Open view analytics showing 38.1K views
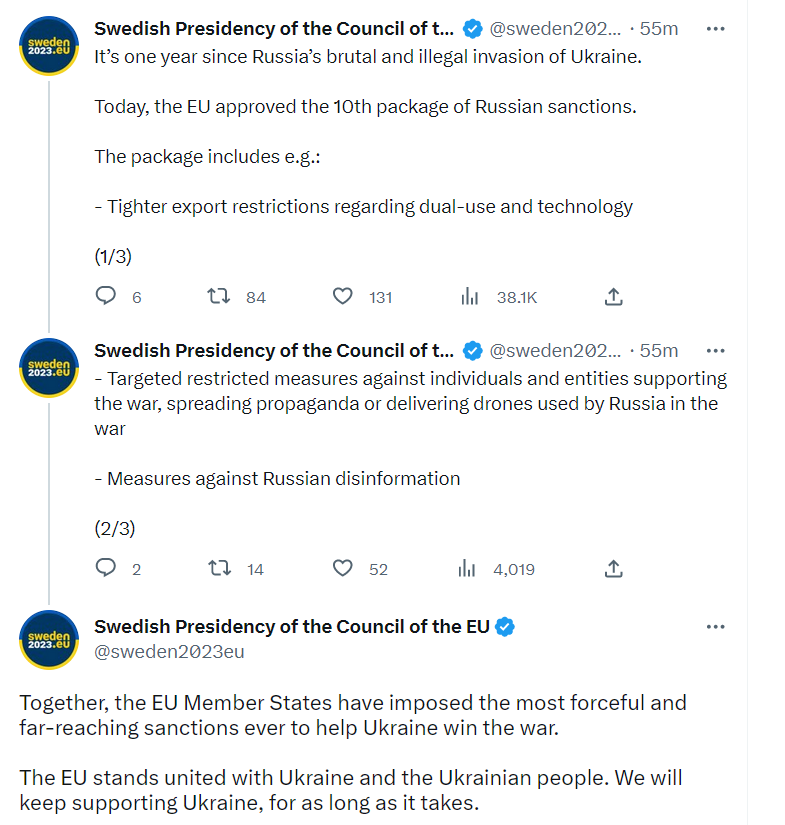This screenshot has height=825, width=785. click(x=468, y=296)
